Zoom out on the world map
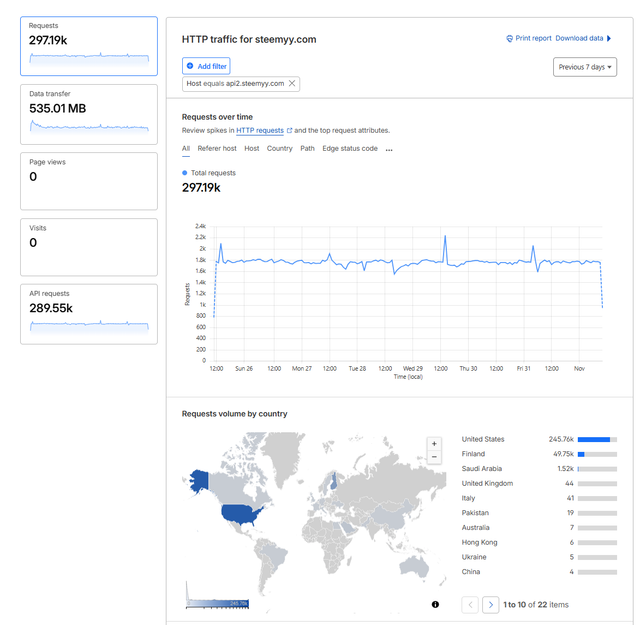 tap(434, 457)
